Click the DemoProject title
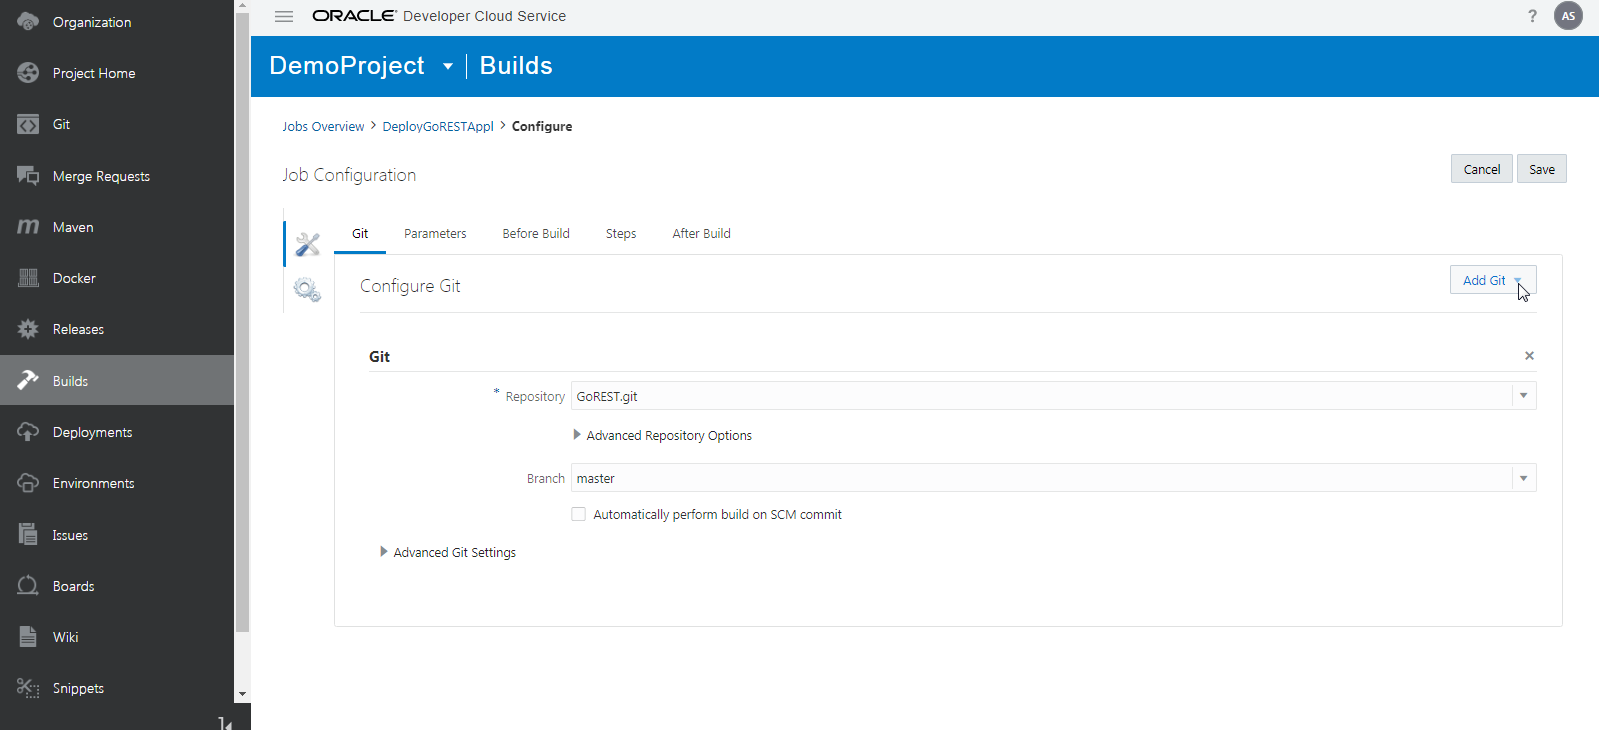Screen dimensions: 1599x730 pos(347,66)
